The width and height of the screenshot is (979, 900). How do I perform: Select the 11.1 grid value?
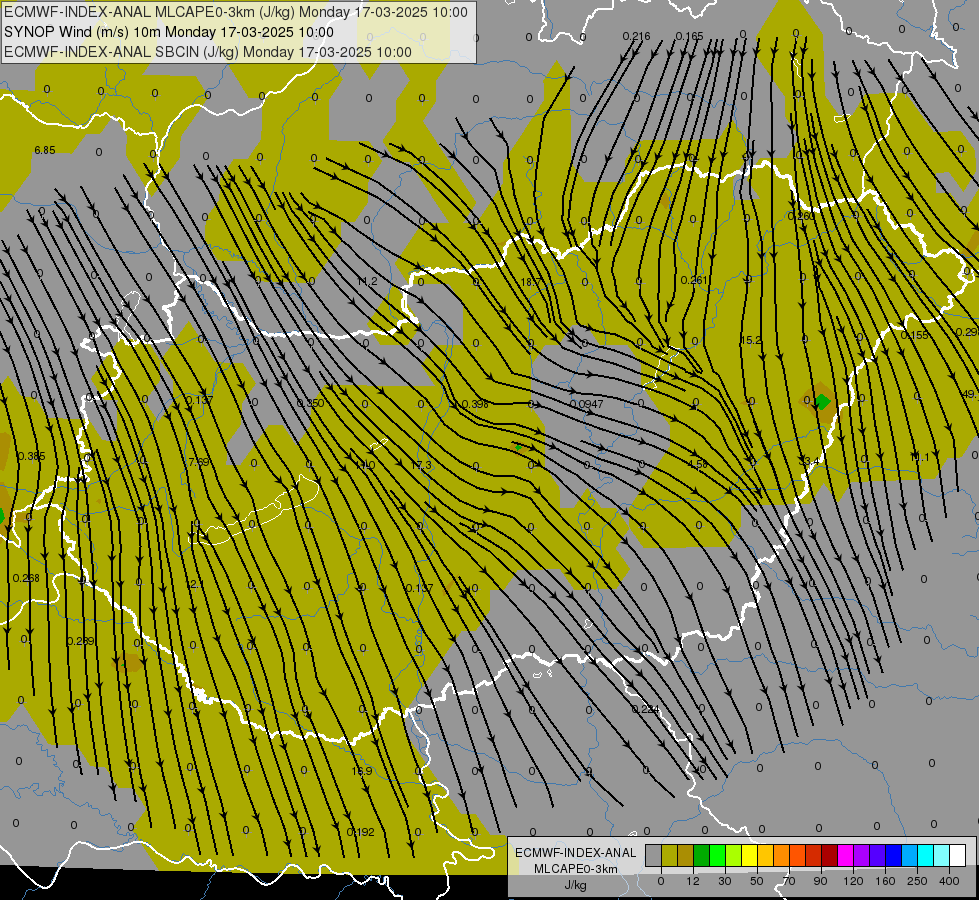[x=919, y=458]
